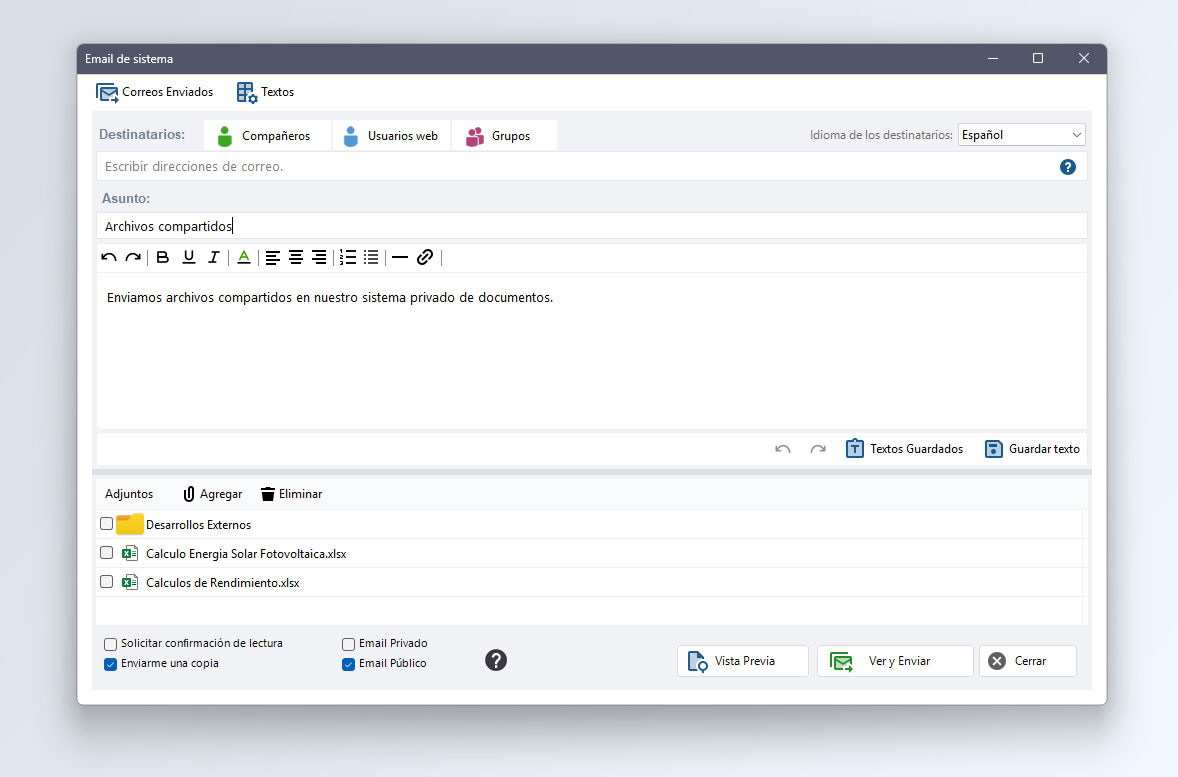Center align the message text

pyautogui.click(x=296, y=258)
